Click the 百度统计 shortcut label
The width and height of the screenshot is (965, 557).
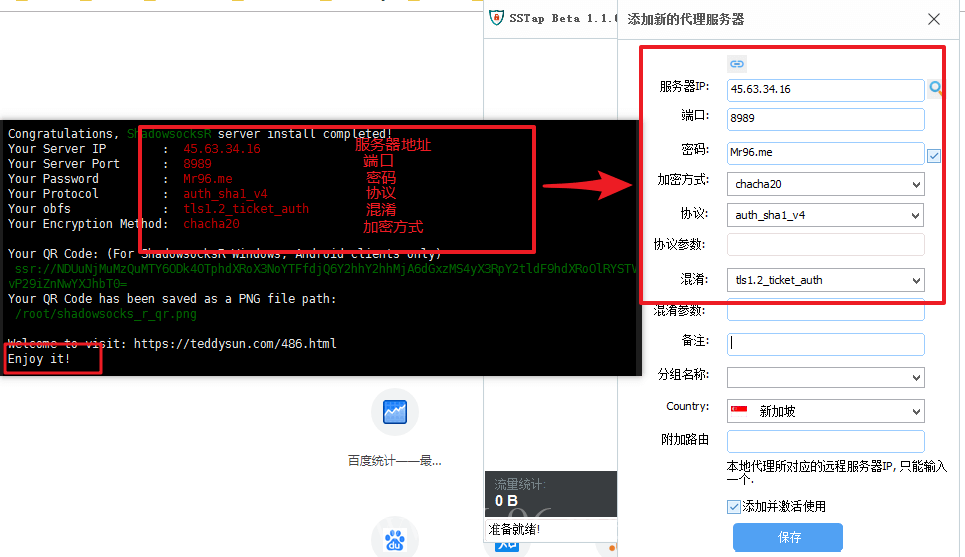pos(394,460)
